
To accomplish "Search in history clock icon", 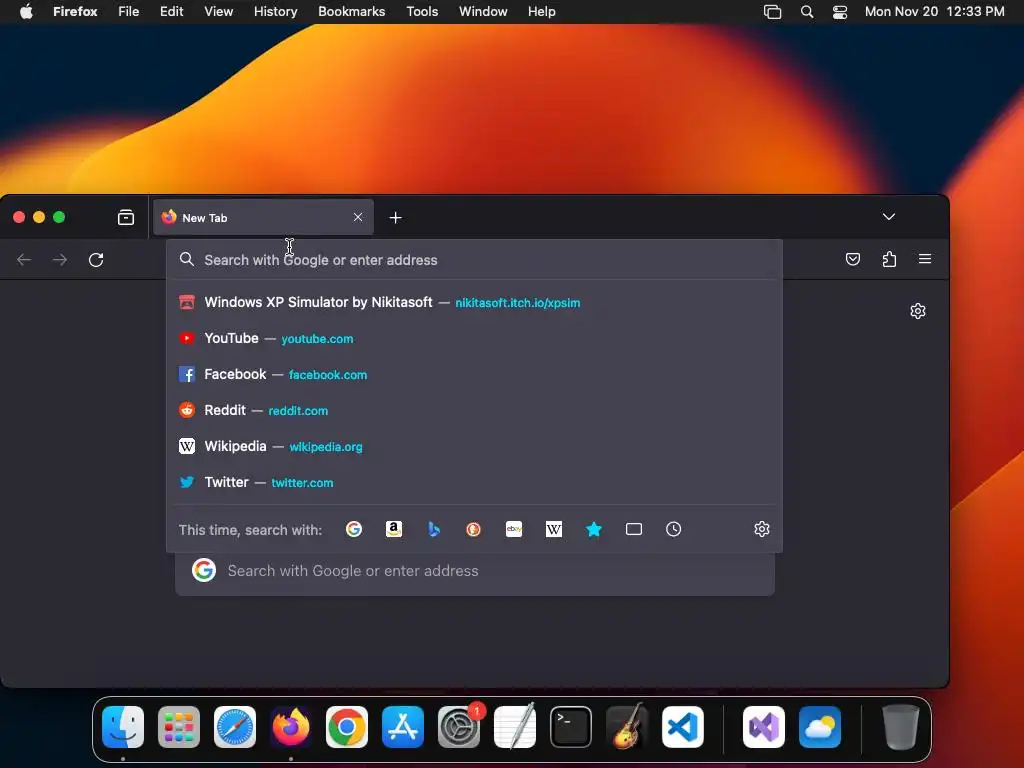I will [x=673, y=529].
